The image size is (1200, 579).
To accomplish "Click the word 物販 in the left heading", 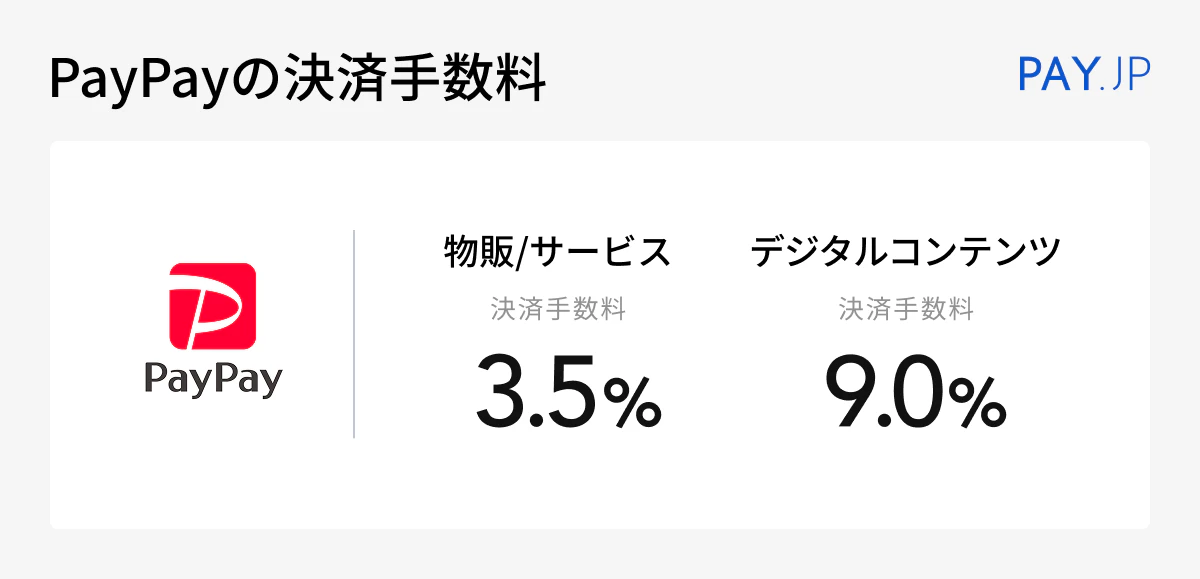I will (476, 254).
